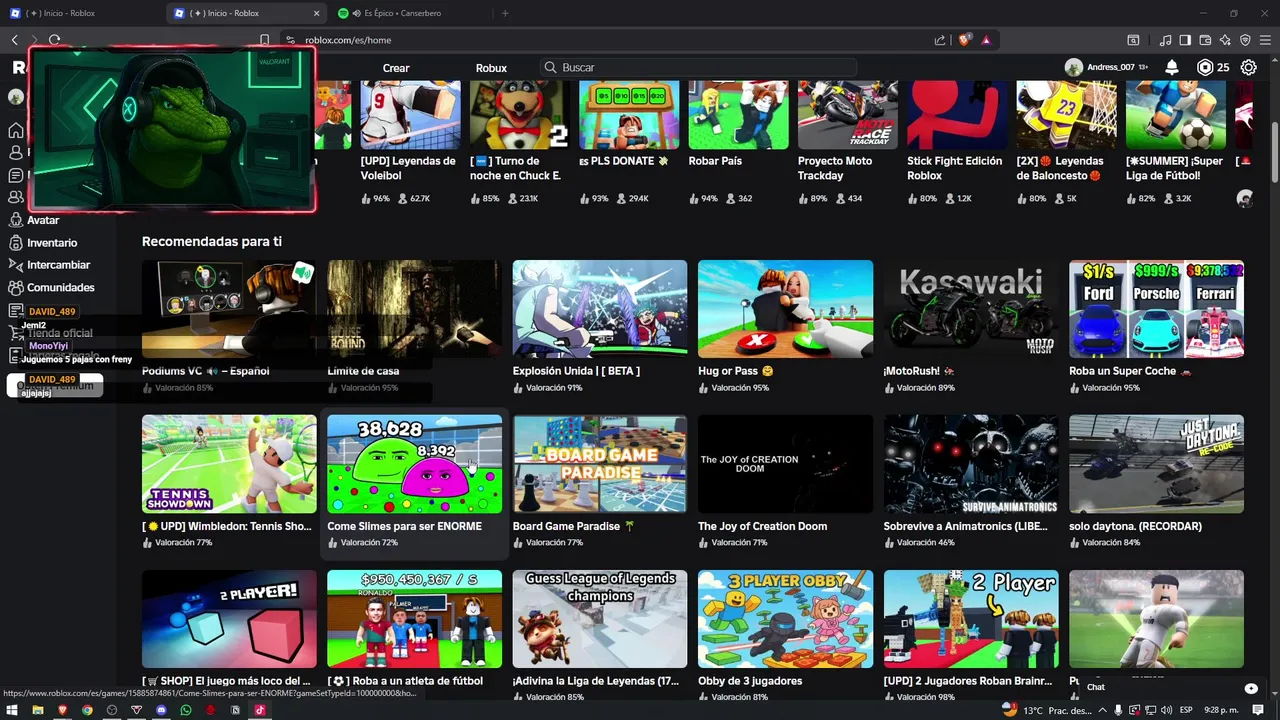The width and height of the screenshot is (1280, 720).
Task: Open the profile icon in the sidebar
Action: pos(16,153)
